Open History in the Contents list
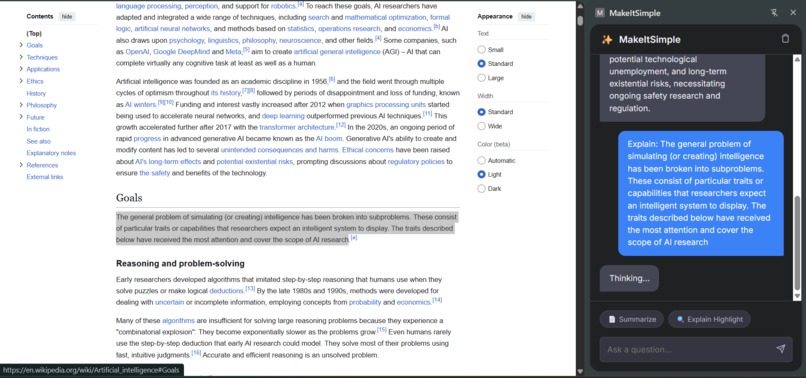The image size is (806, 378). pyautogui.click(x=36, y=94)
